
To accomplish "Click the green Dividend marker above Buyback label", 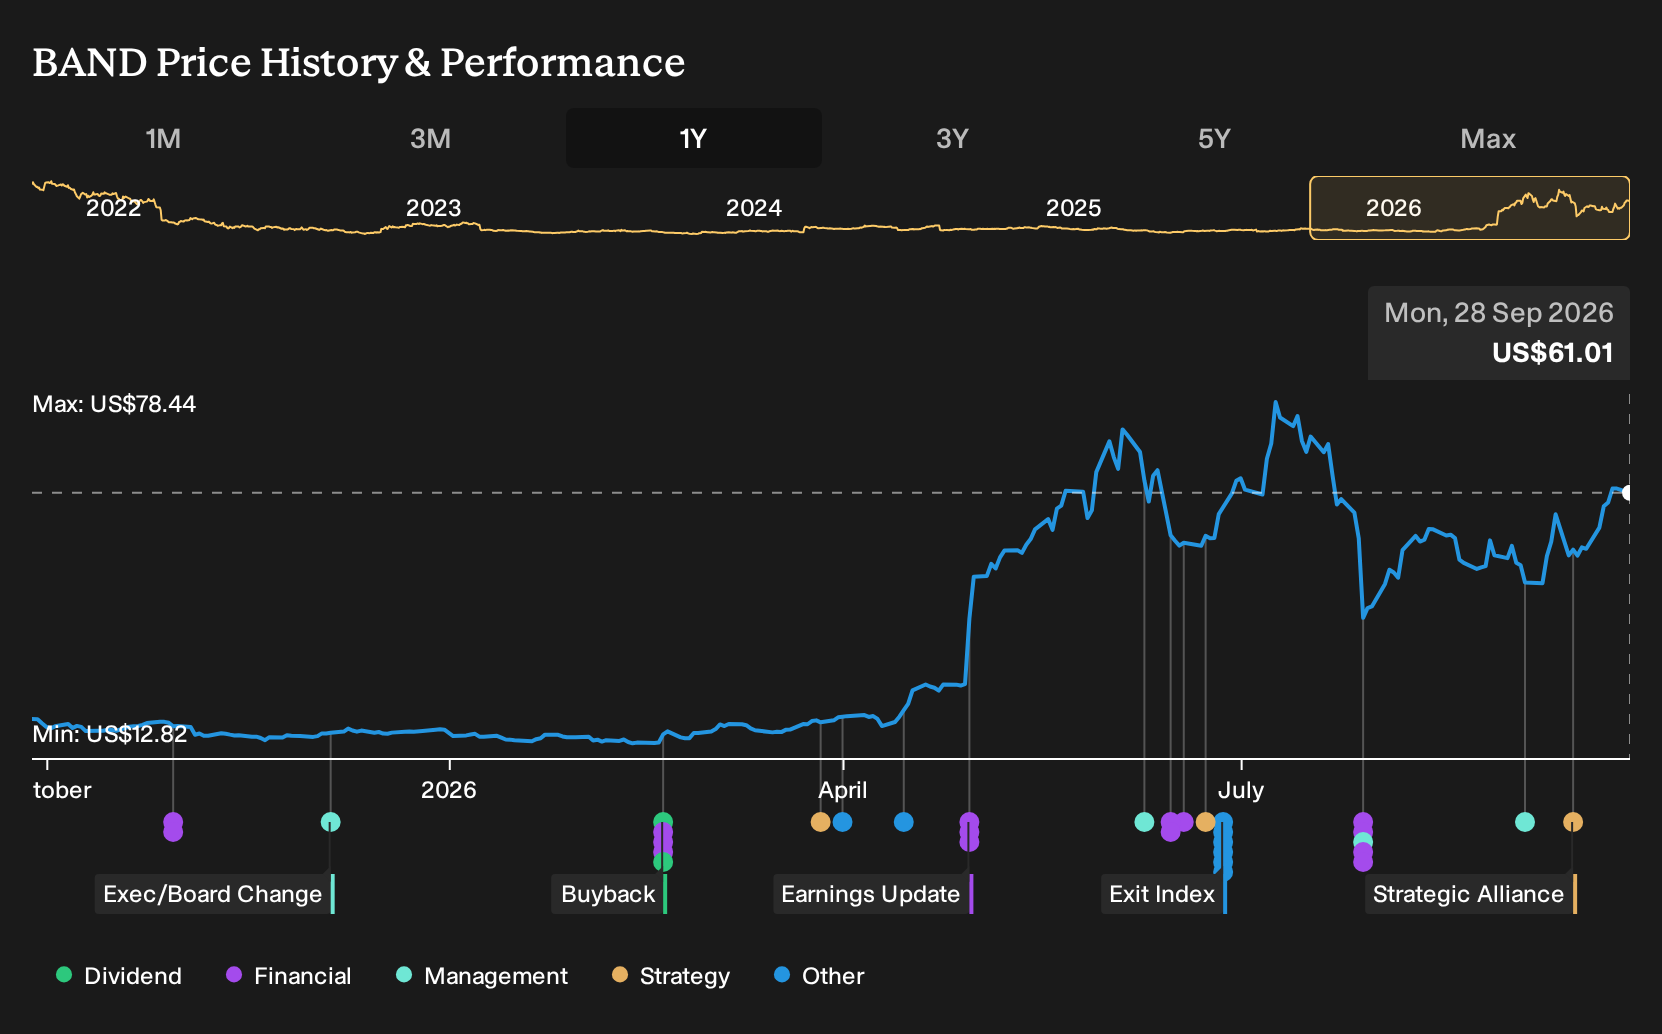I will pyautogui.click(x=663, y=822).
